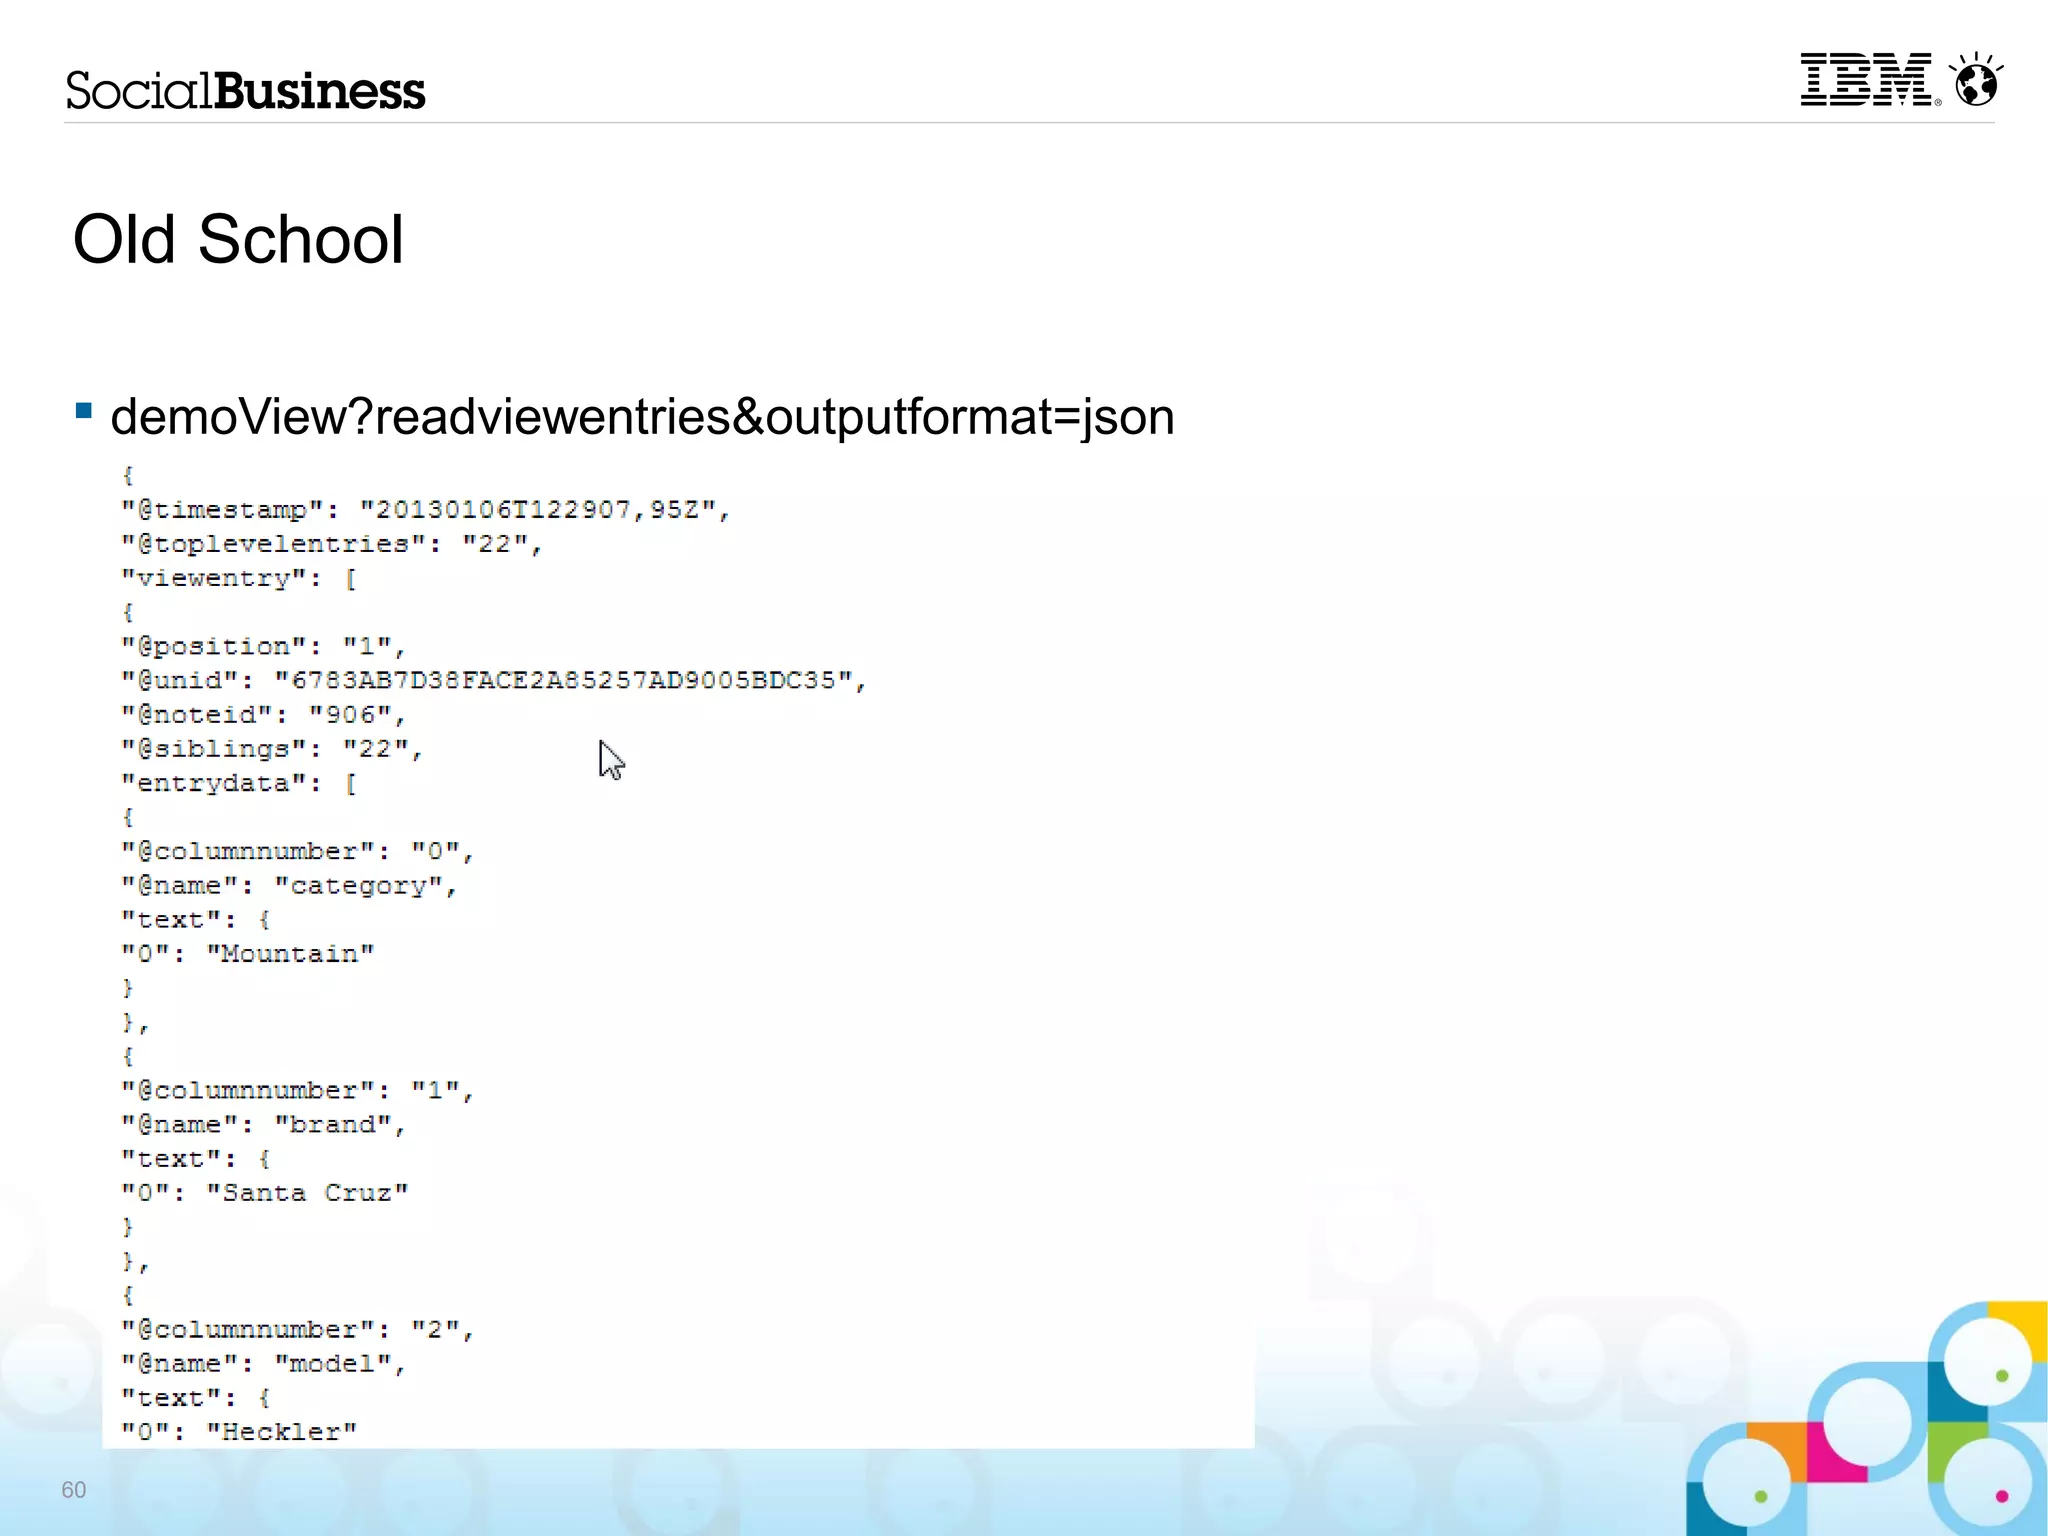Click the "@columnnumber": "2" line
The width and height of the screenshot is (2048, 1536).
click(297, 1330)
